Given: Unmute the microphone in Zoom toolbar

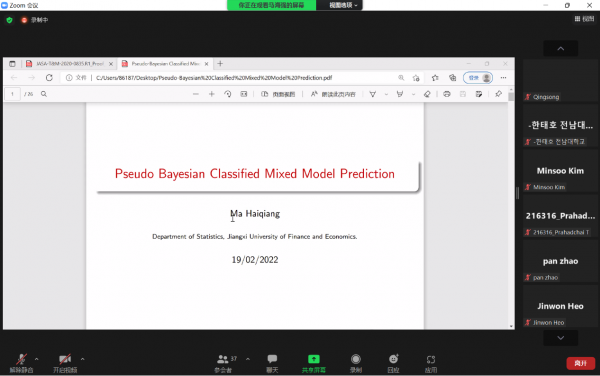Looking at the screenshot, I should (21, 359).
